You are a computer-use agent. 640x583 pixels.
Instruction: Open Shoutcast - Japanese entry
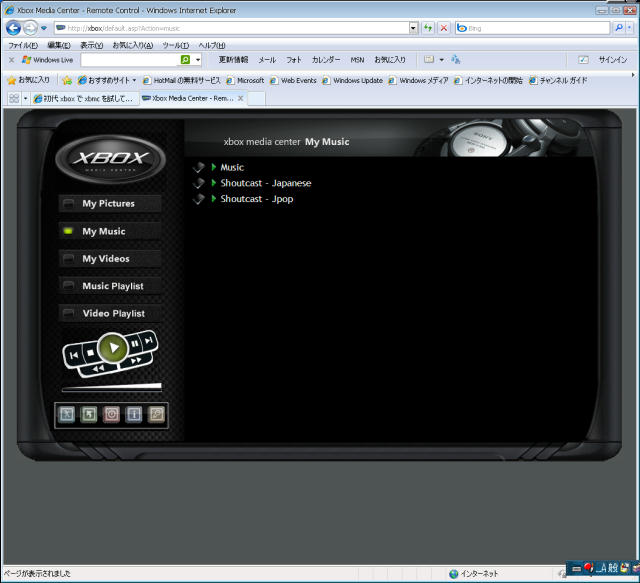click(266, 183)
